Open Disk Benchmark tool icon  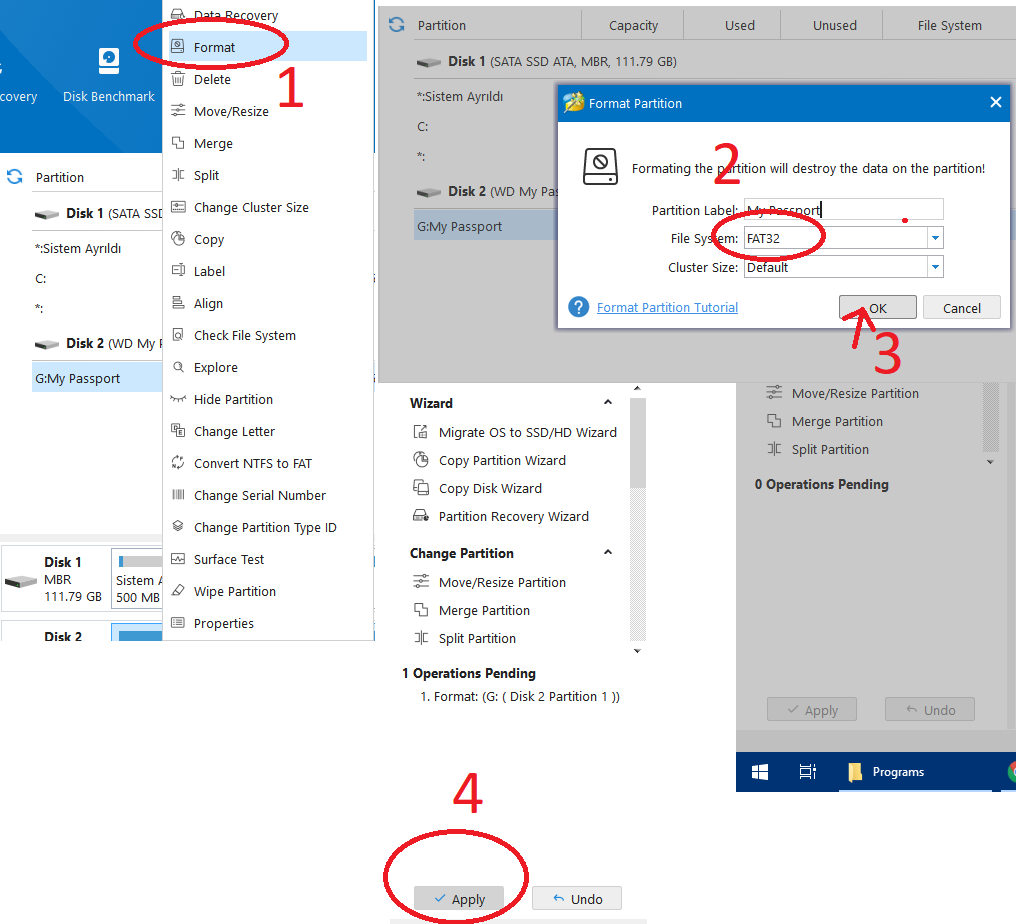pyautogui.click(x=109, y=62)
